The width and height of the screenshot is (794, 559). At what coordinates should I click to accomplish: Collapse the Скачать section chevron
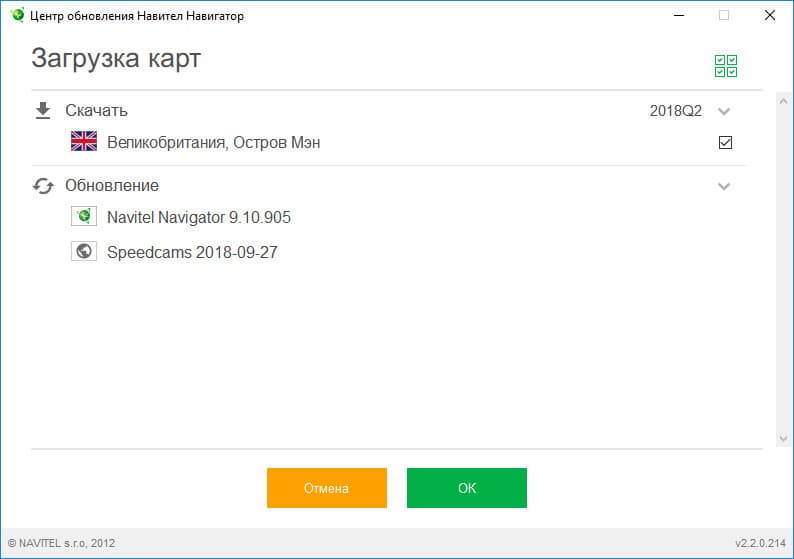coord(724,111)
